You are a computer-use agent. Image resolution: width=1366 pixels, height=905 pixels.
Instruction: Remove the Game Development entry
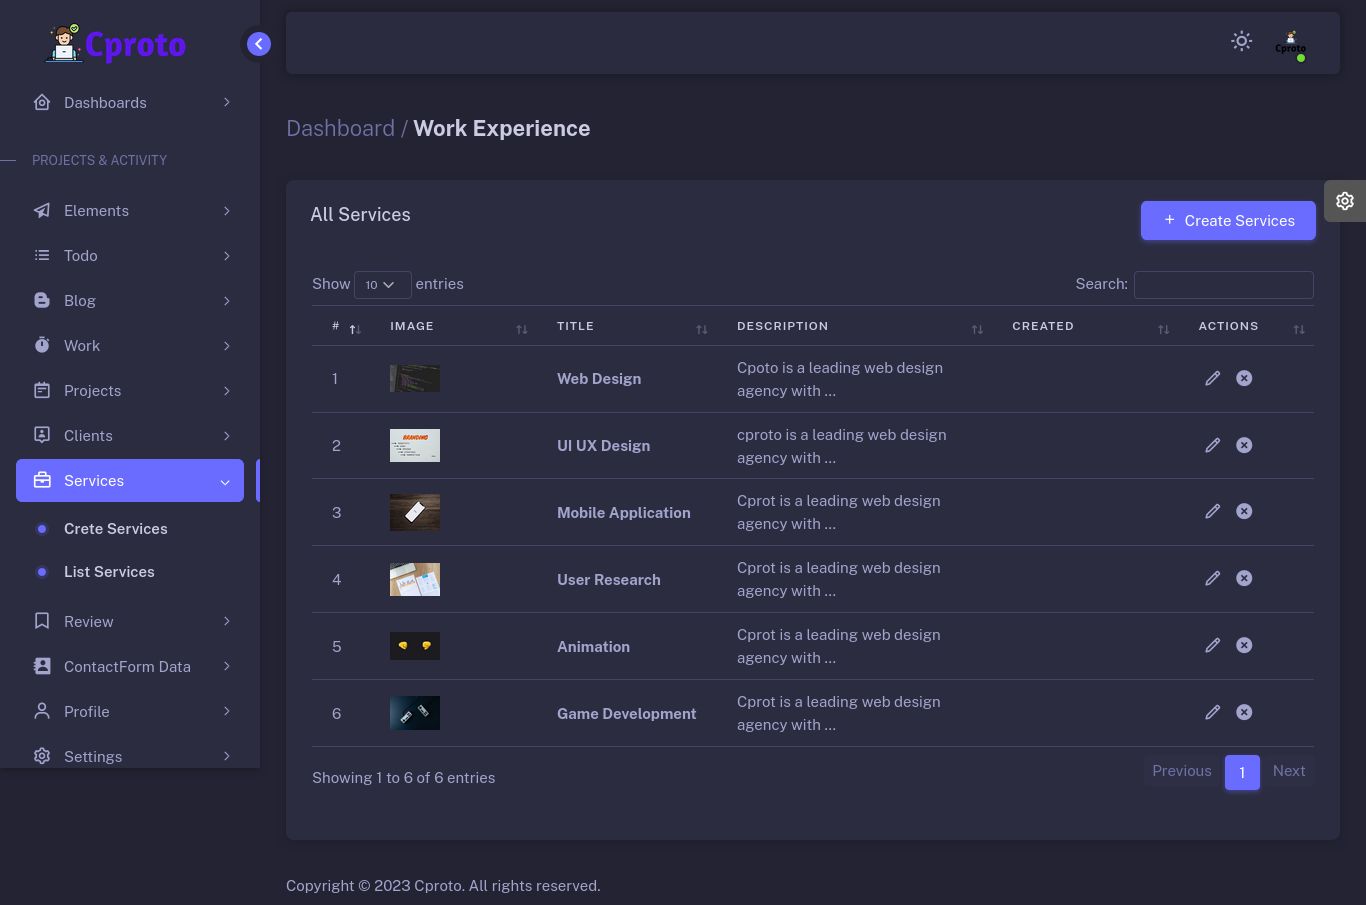(1244, 712)
